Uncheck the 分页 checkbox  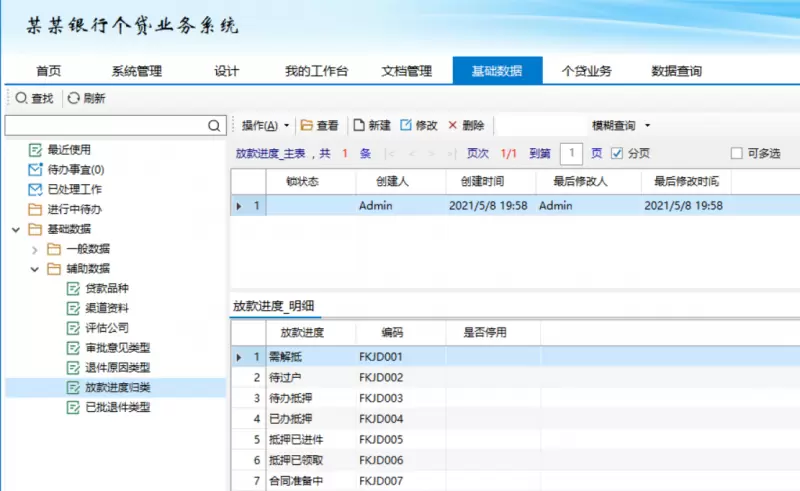click(x=617, y=153)
